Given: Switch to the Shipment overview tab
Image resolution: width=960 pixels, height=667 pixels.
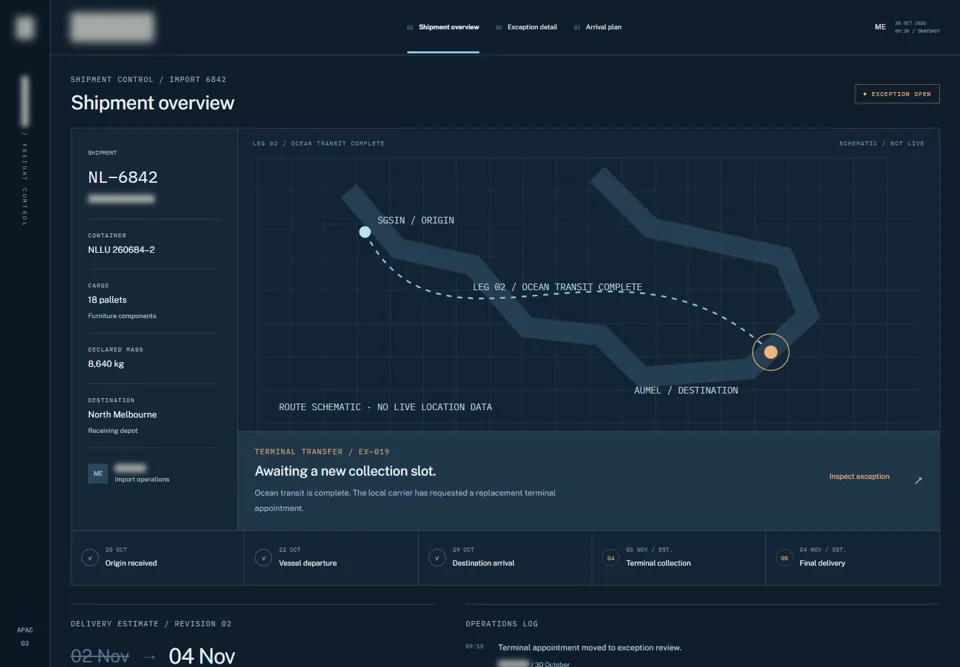Looking at the screenshot, I should pyautogui.click(x=443, y=27).
